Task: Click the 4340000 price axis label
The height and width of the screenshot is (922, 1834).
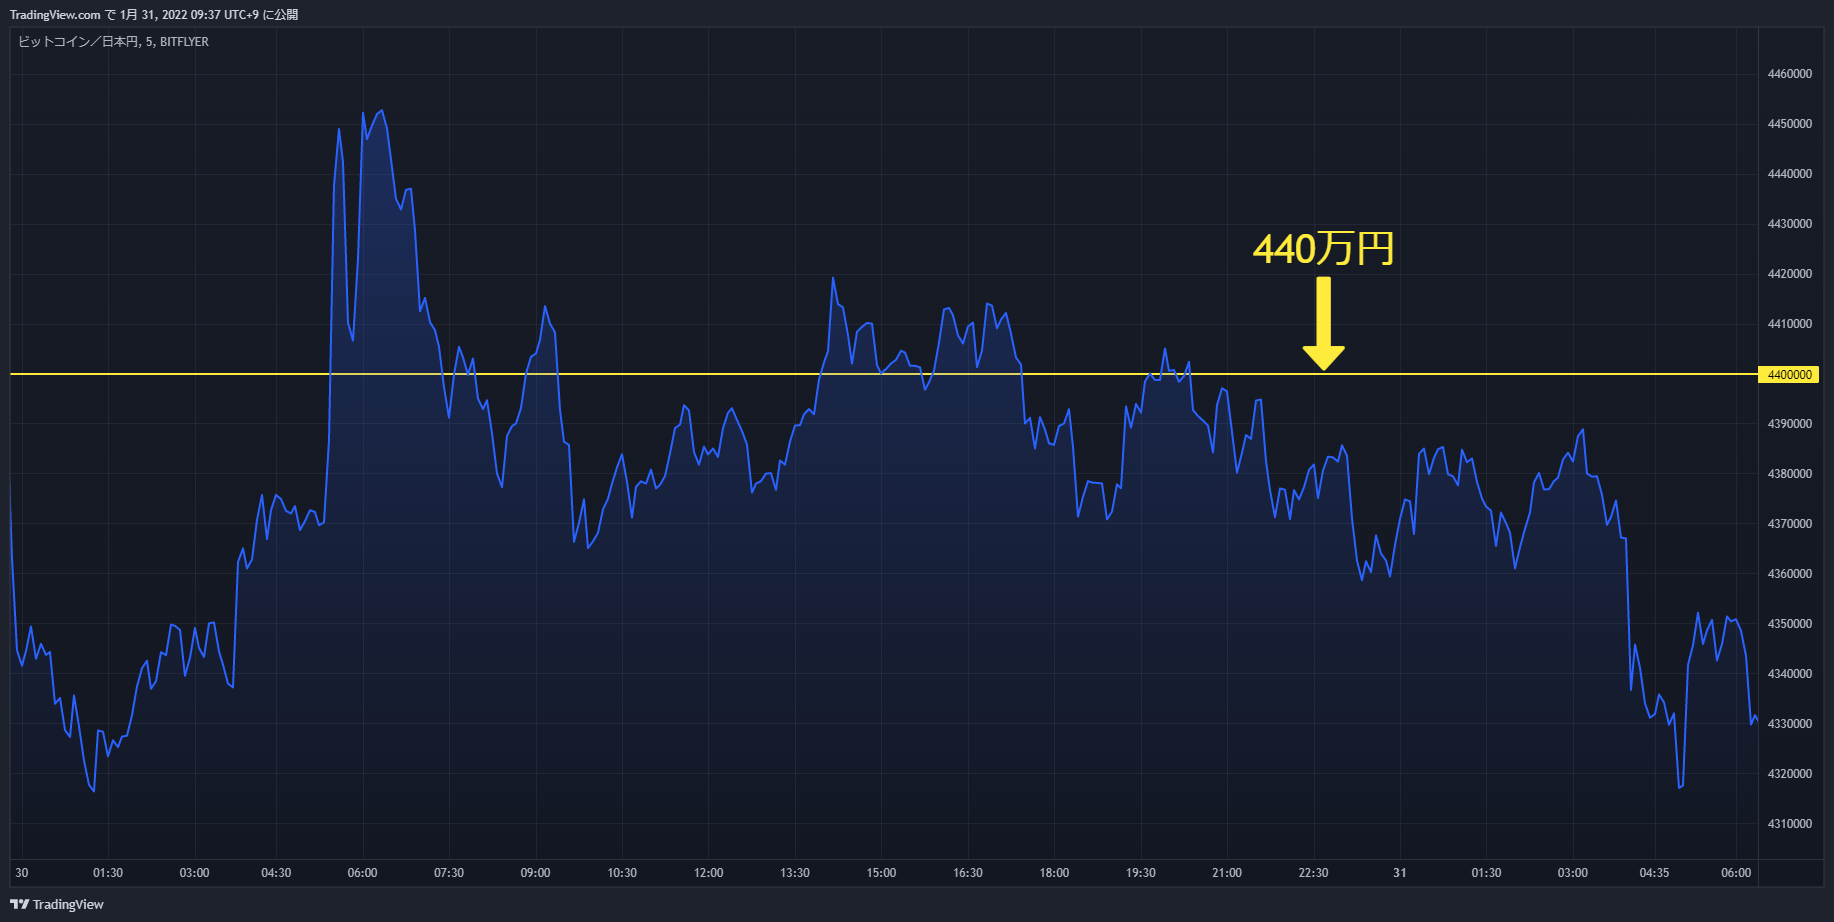Action: (x=1790, y=674)
